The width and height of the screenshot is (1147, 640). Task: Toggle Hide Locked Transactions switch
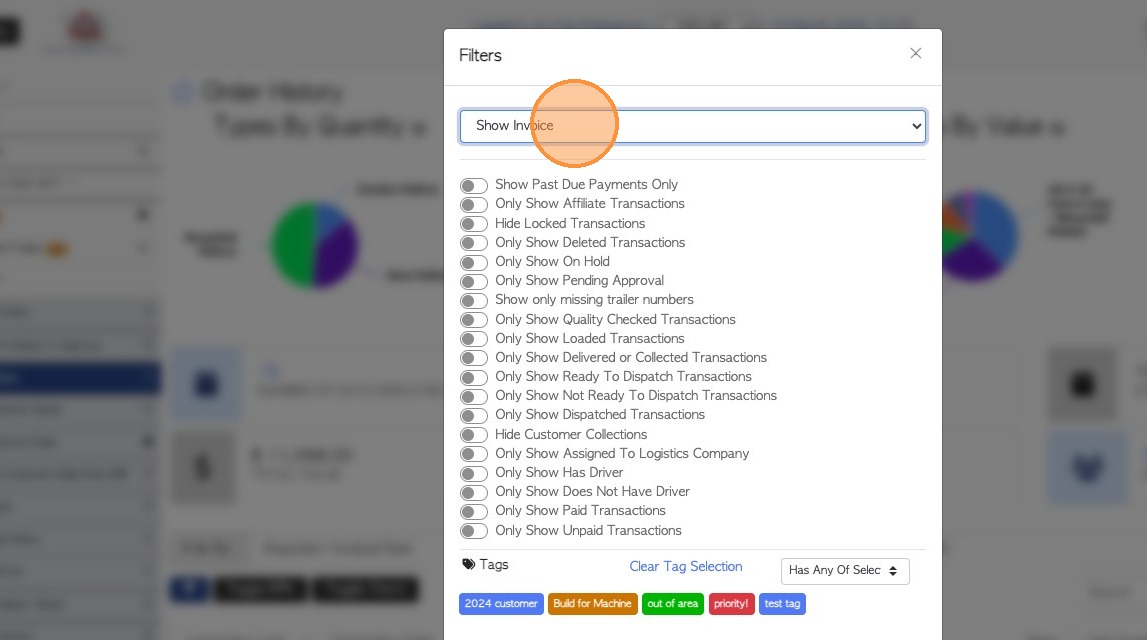[x=474, y=224]
